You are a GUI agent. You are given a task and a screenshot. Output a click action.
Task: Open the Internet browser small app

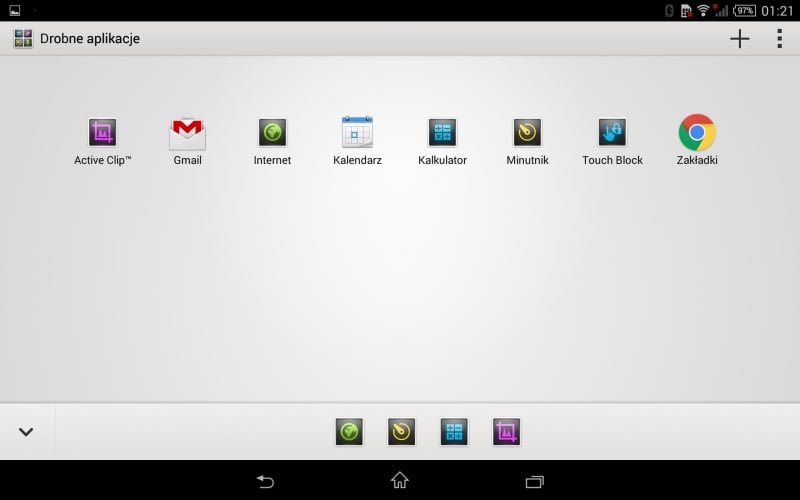[272, 140]
